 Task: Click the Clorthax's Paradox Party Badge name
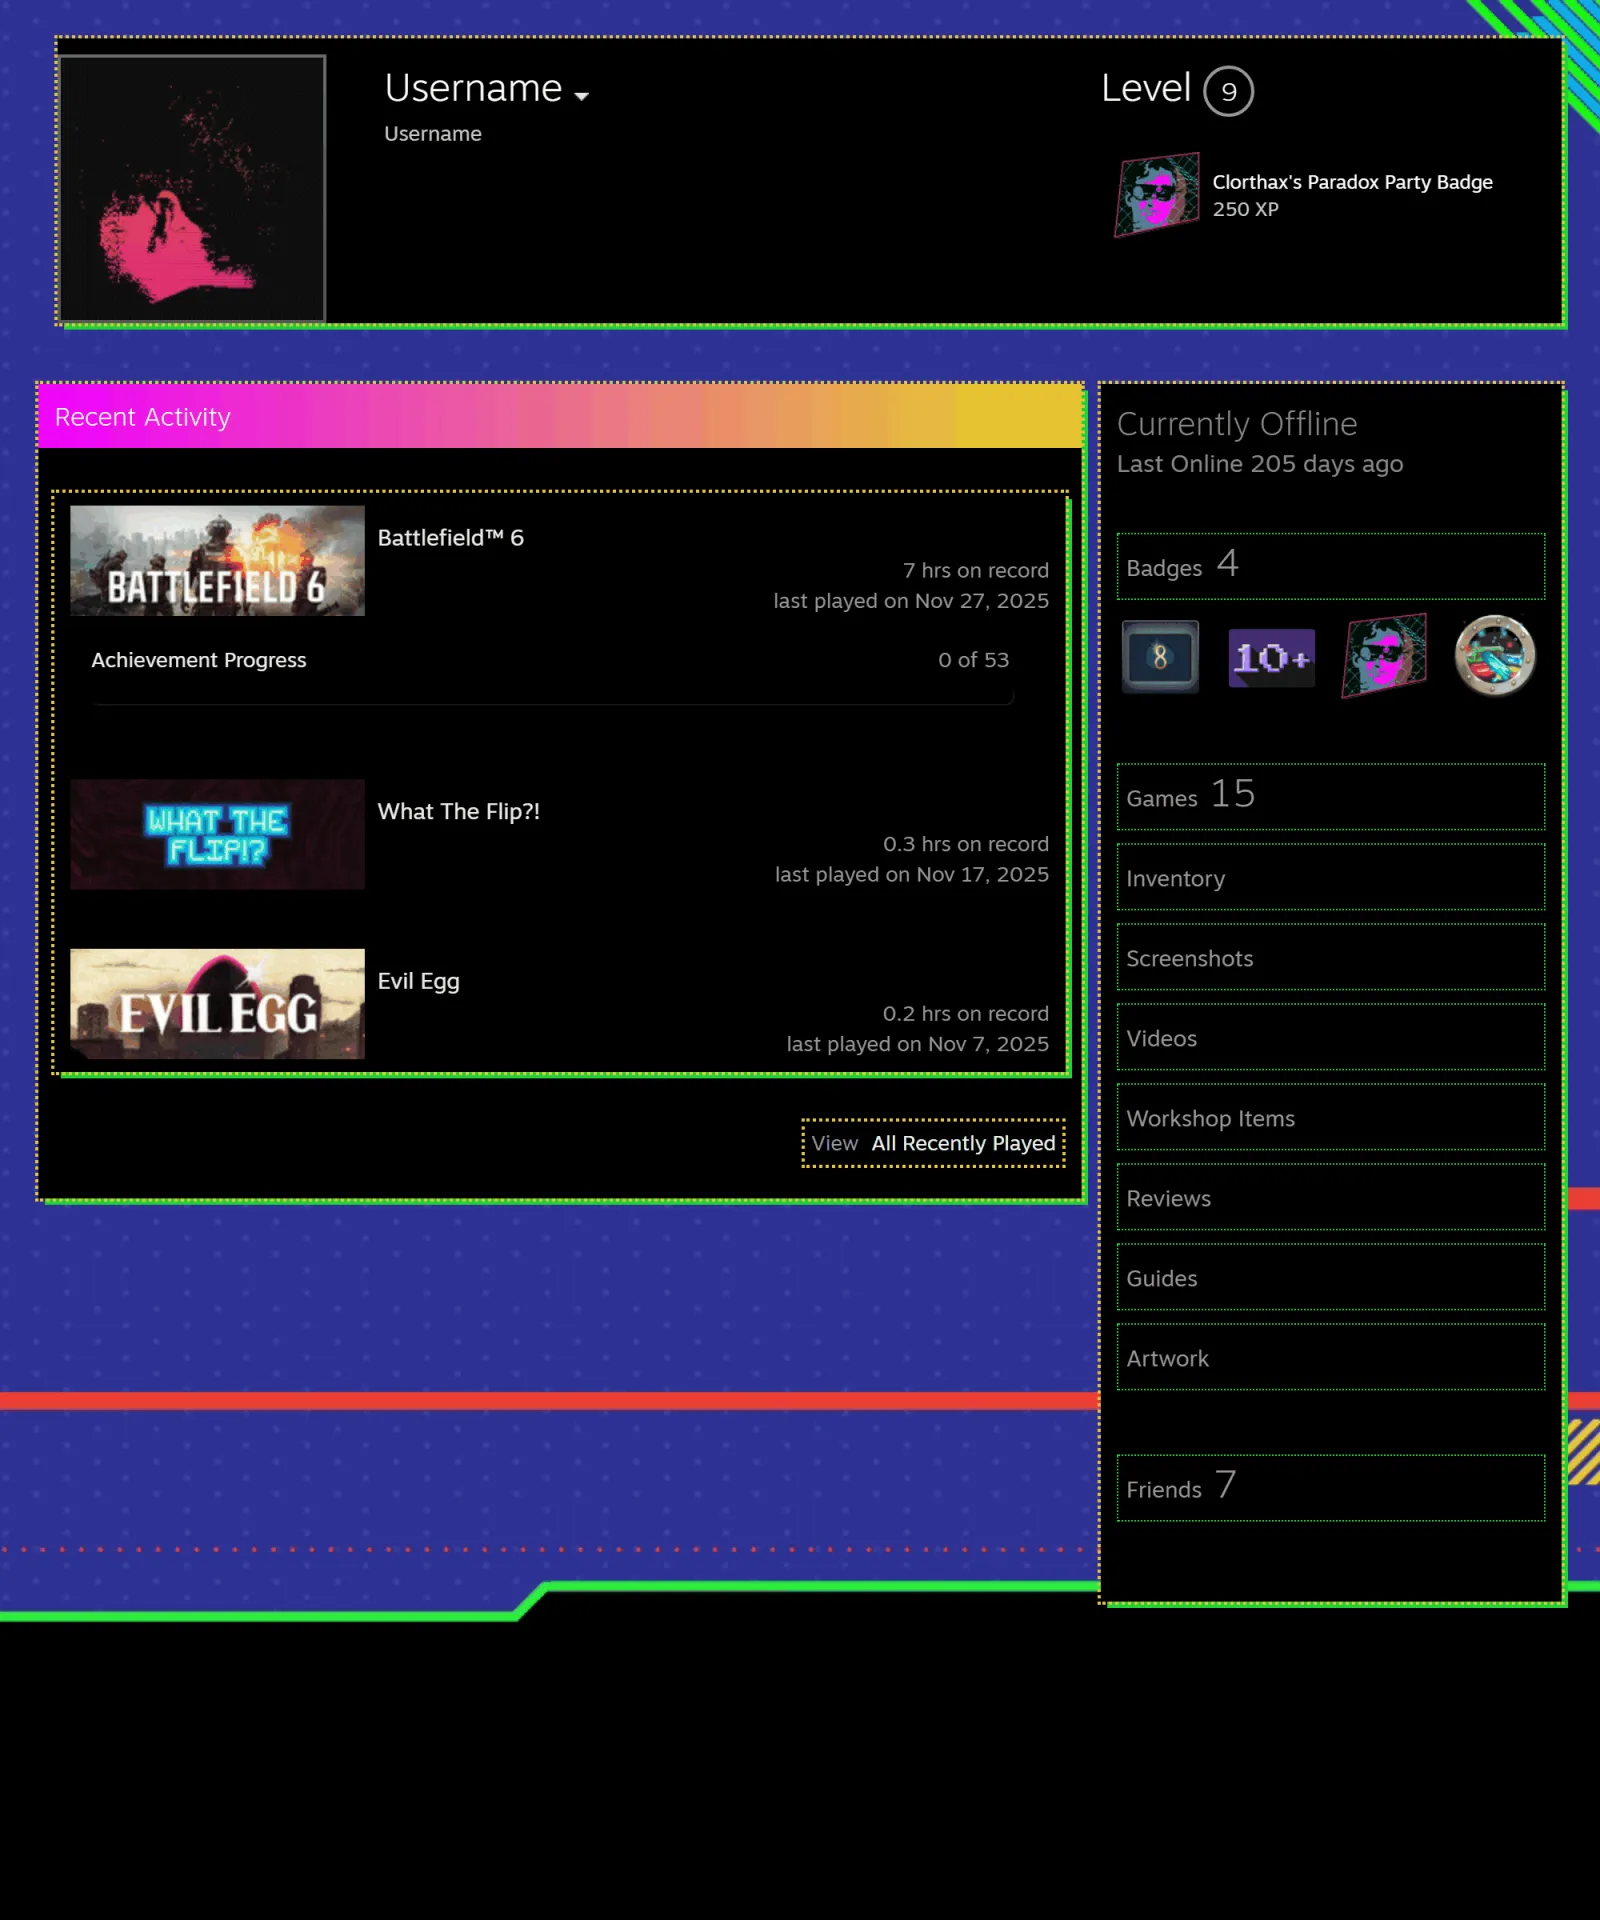1352,182
